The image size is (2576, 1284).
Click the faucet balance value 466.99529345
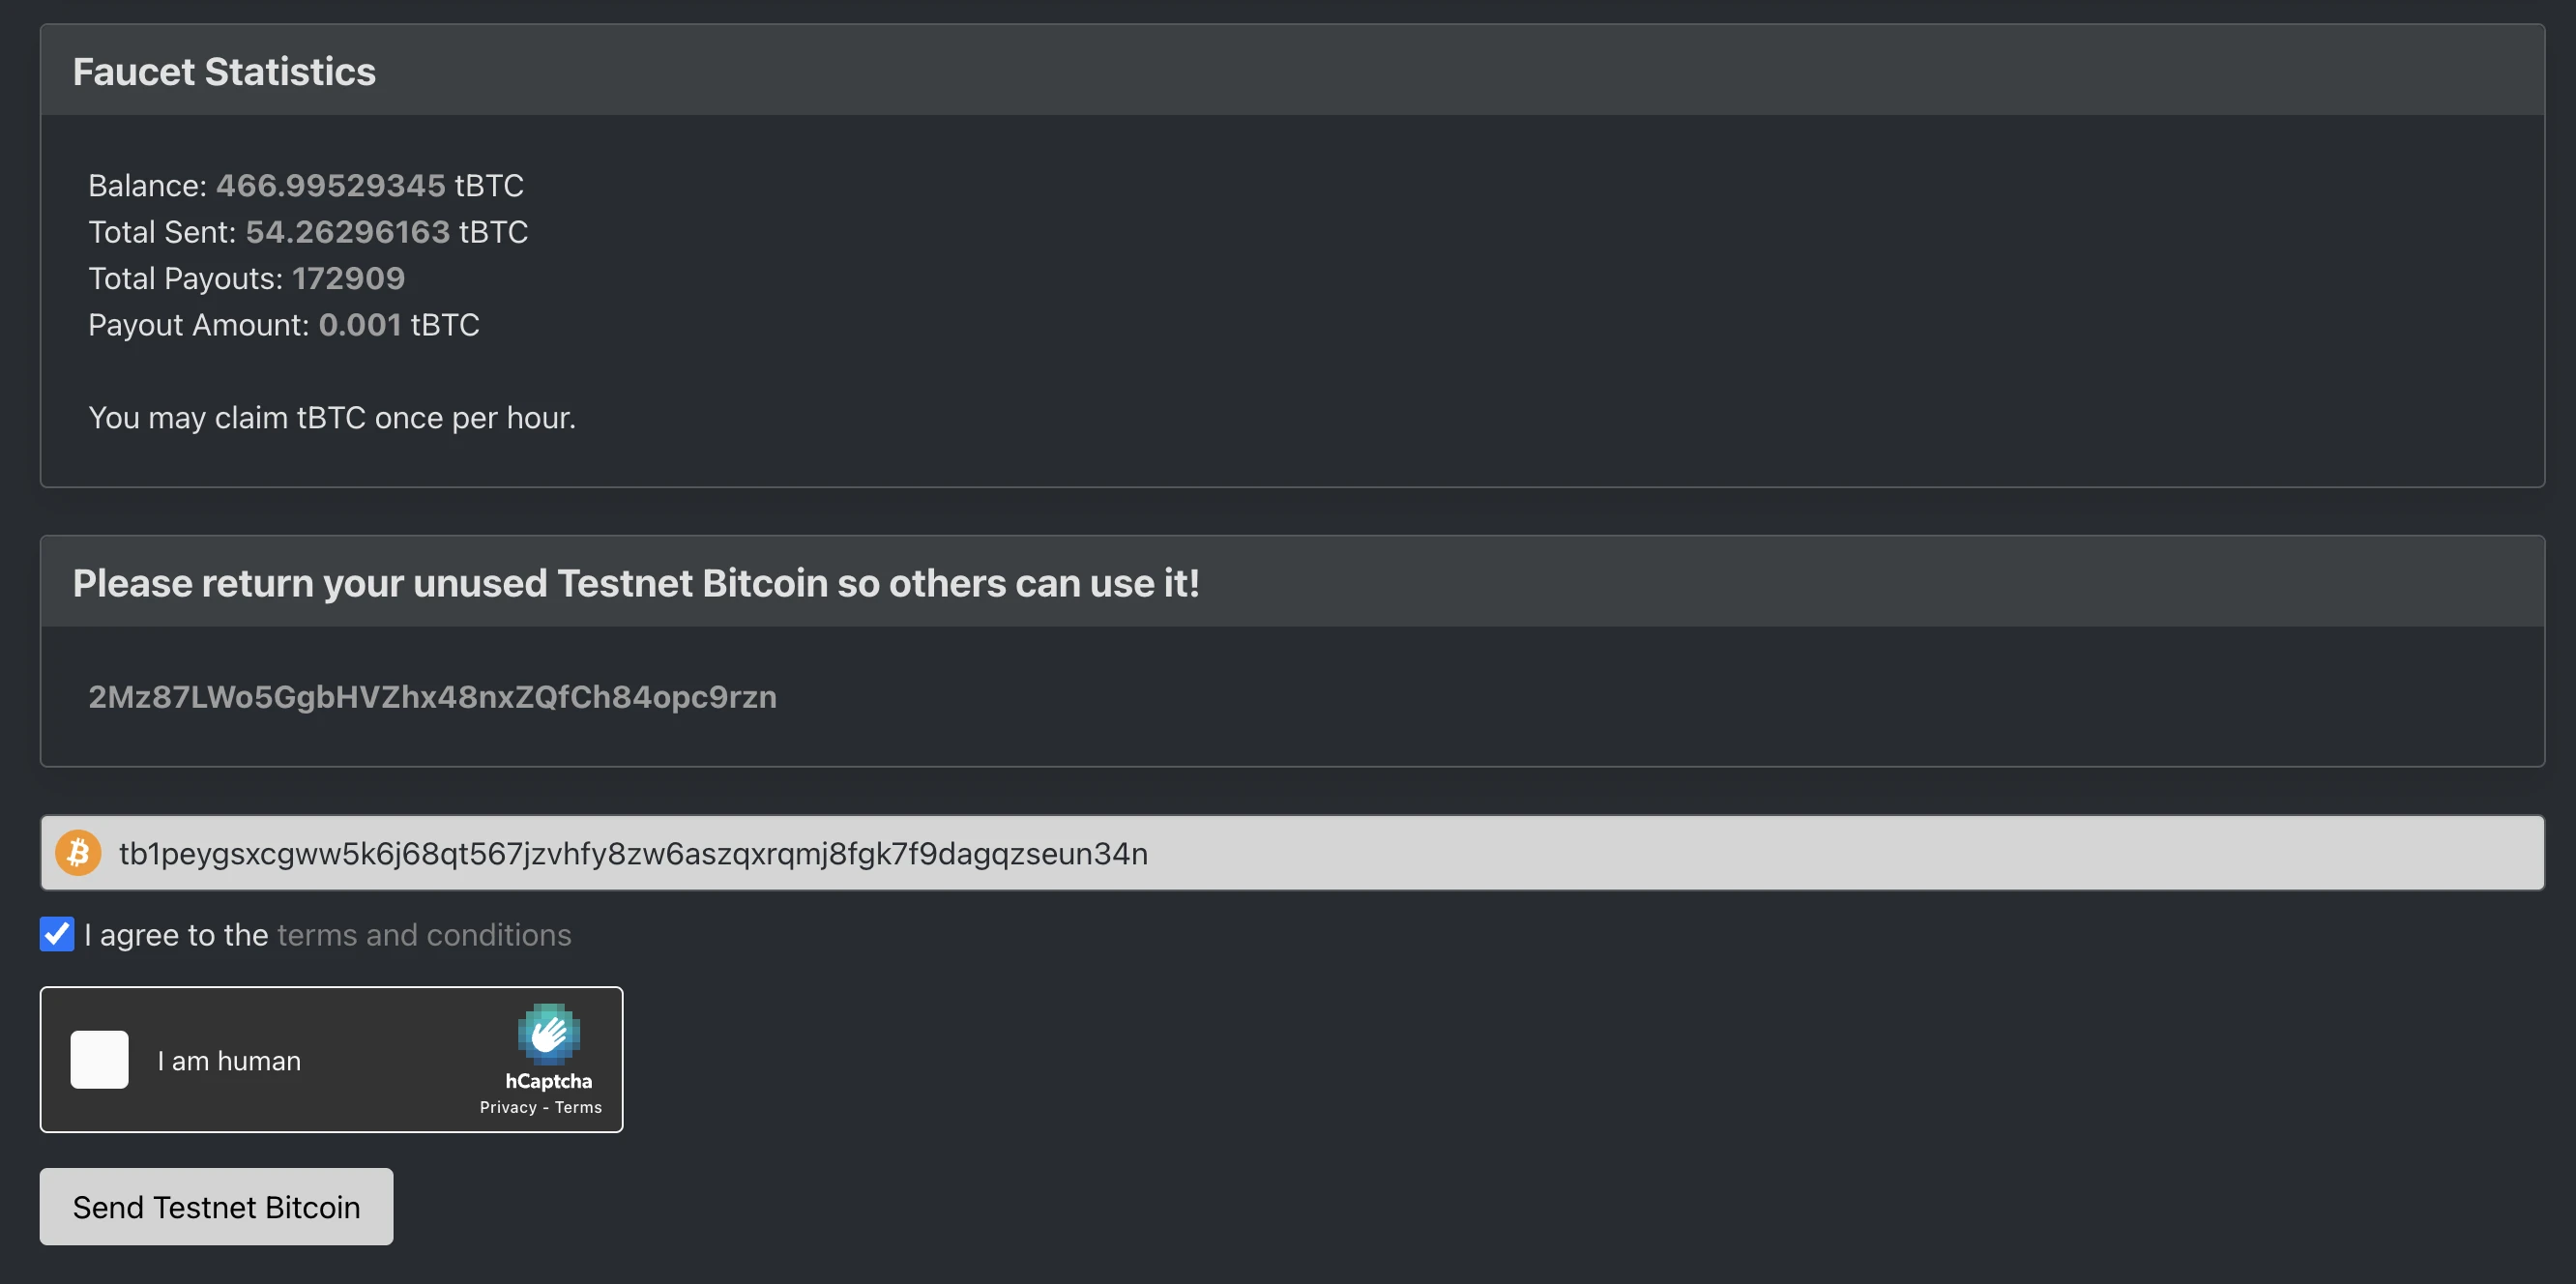(330, 185)
